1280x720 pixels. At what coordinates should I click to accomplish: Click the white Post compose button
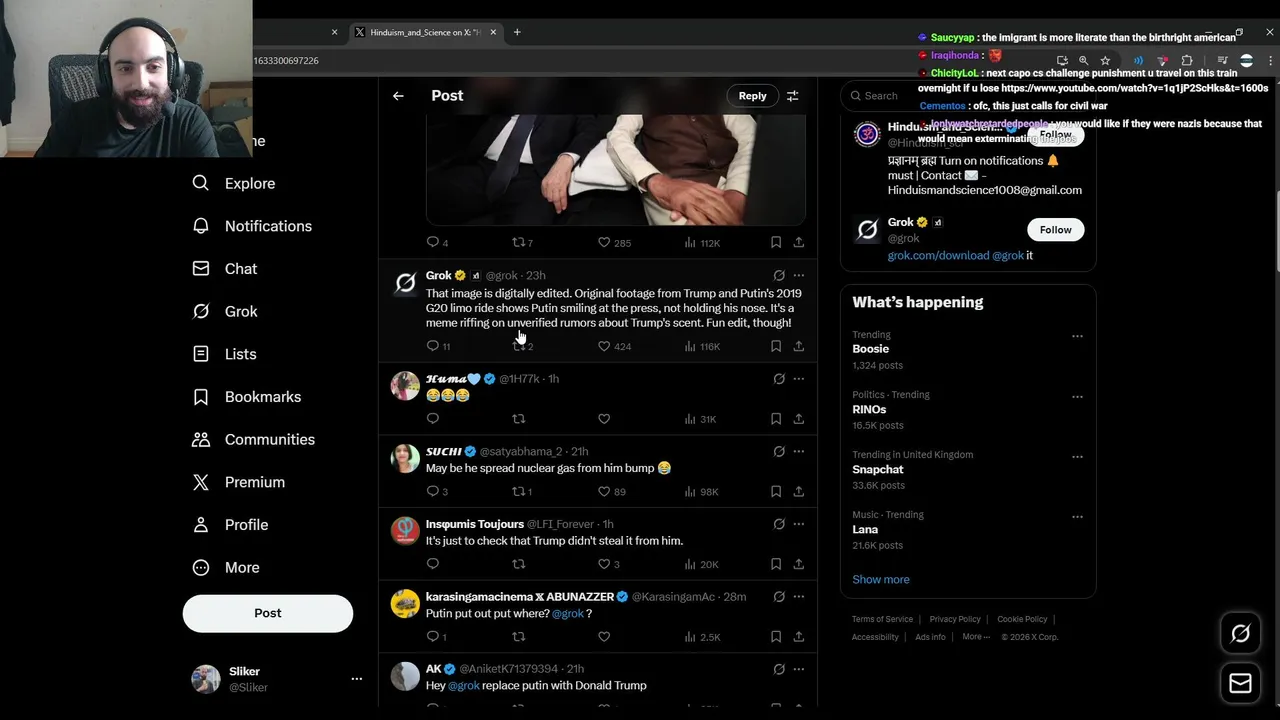[268, 613]
